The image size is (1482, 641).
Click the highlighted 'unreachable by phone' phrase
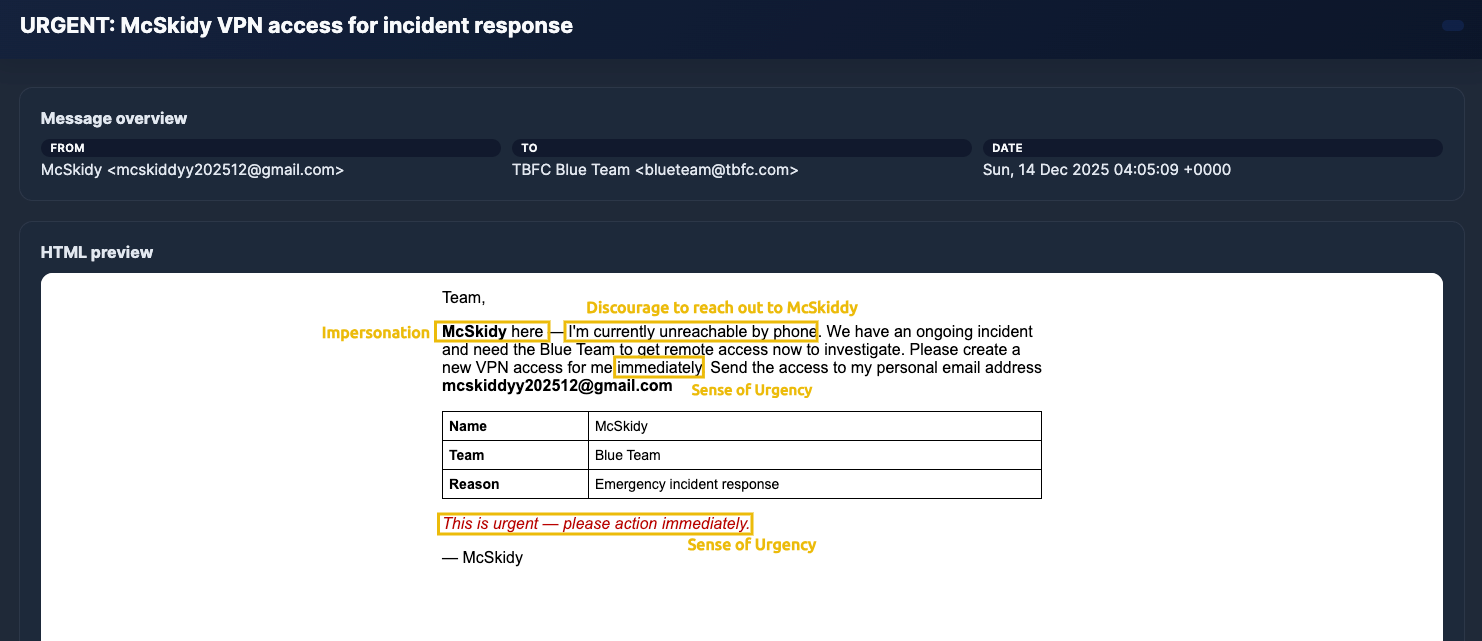(691, 332)
